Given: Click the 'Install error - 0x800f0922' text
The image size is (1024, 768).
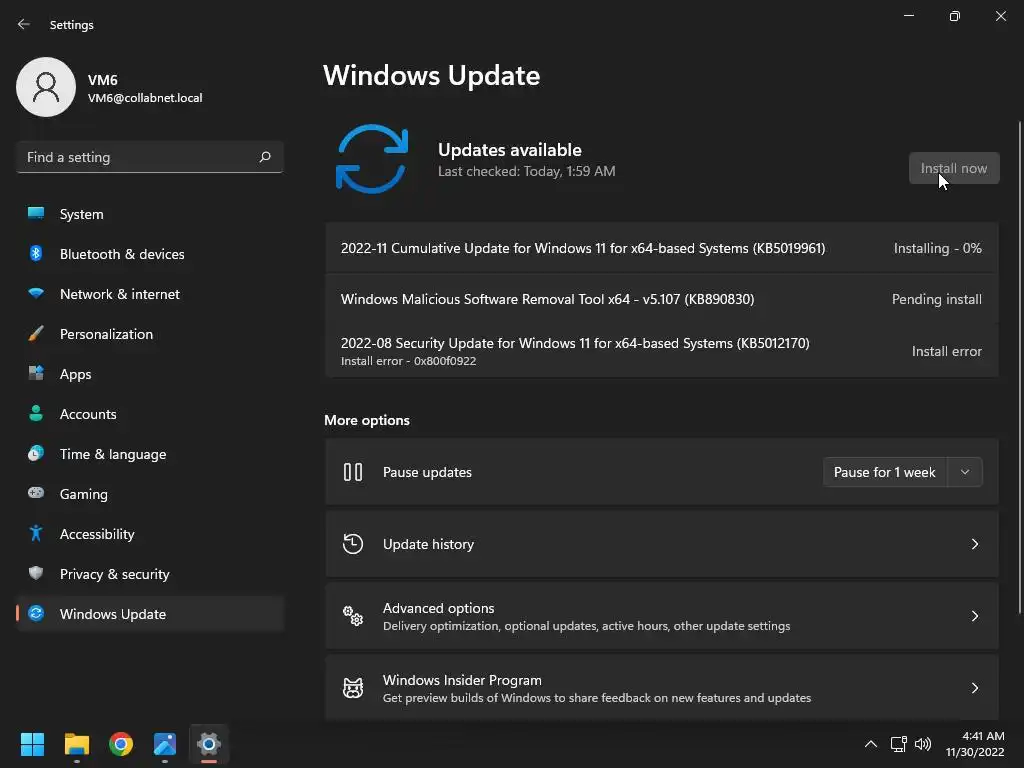Looking at the screenshot, I should coord(408,361).
